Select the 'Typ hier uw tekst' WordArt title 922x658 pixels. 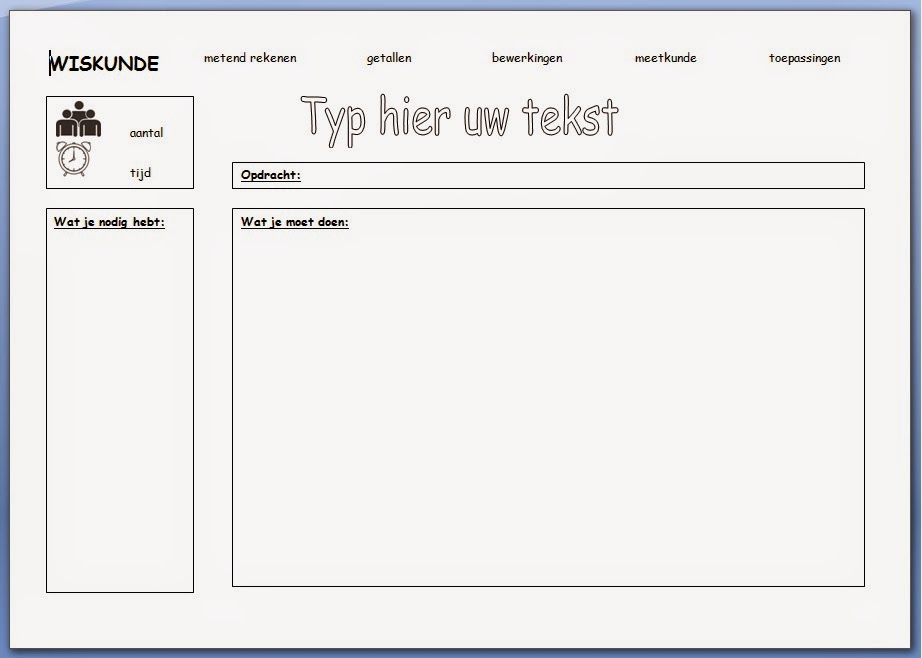459,119
